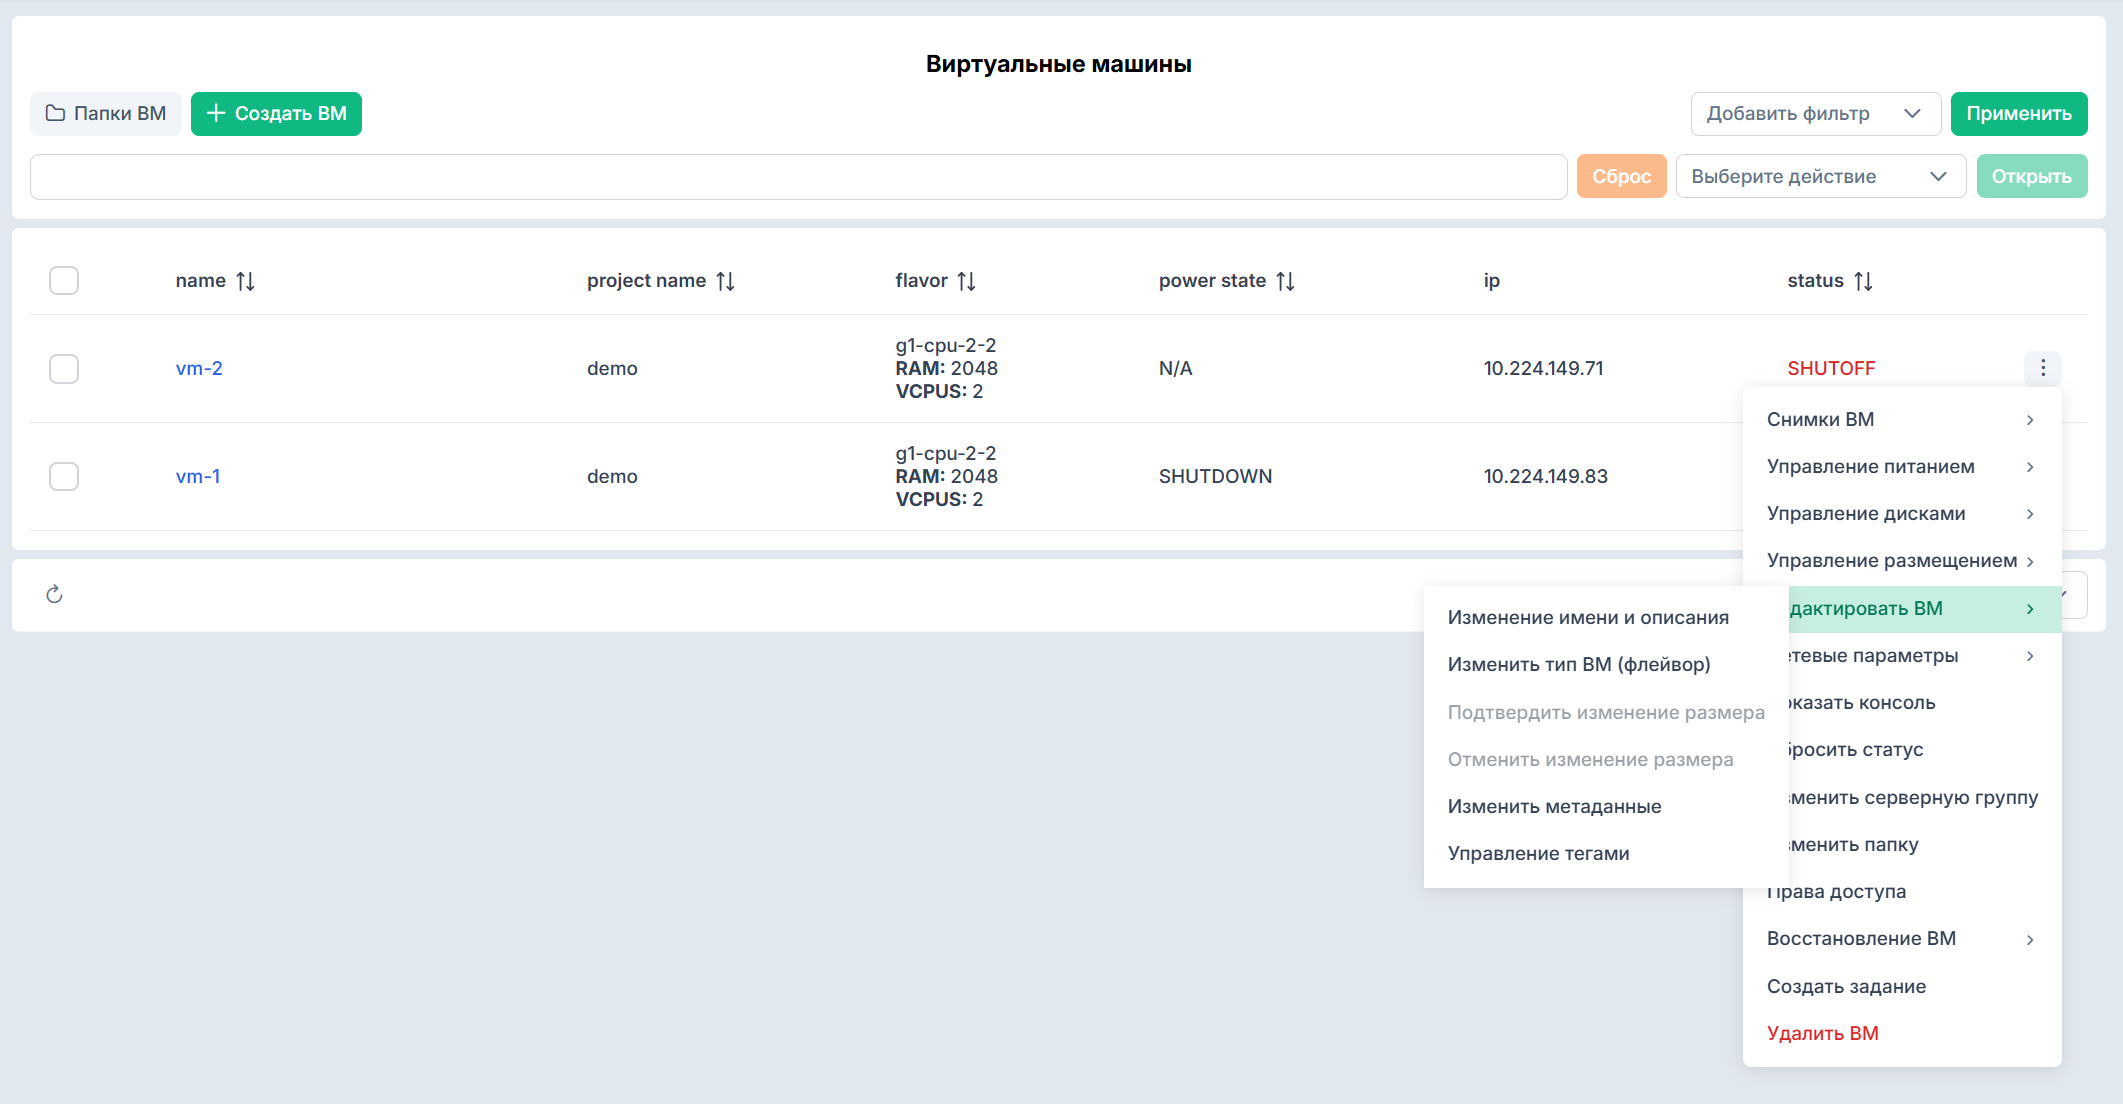Expand Восстановление ВМ submenu

pos(1902,938)
